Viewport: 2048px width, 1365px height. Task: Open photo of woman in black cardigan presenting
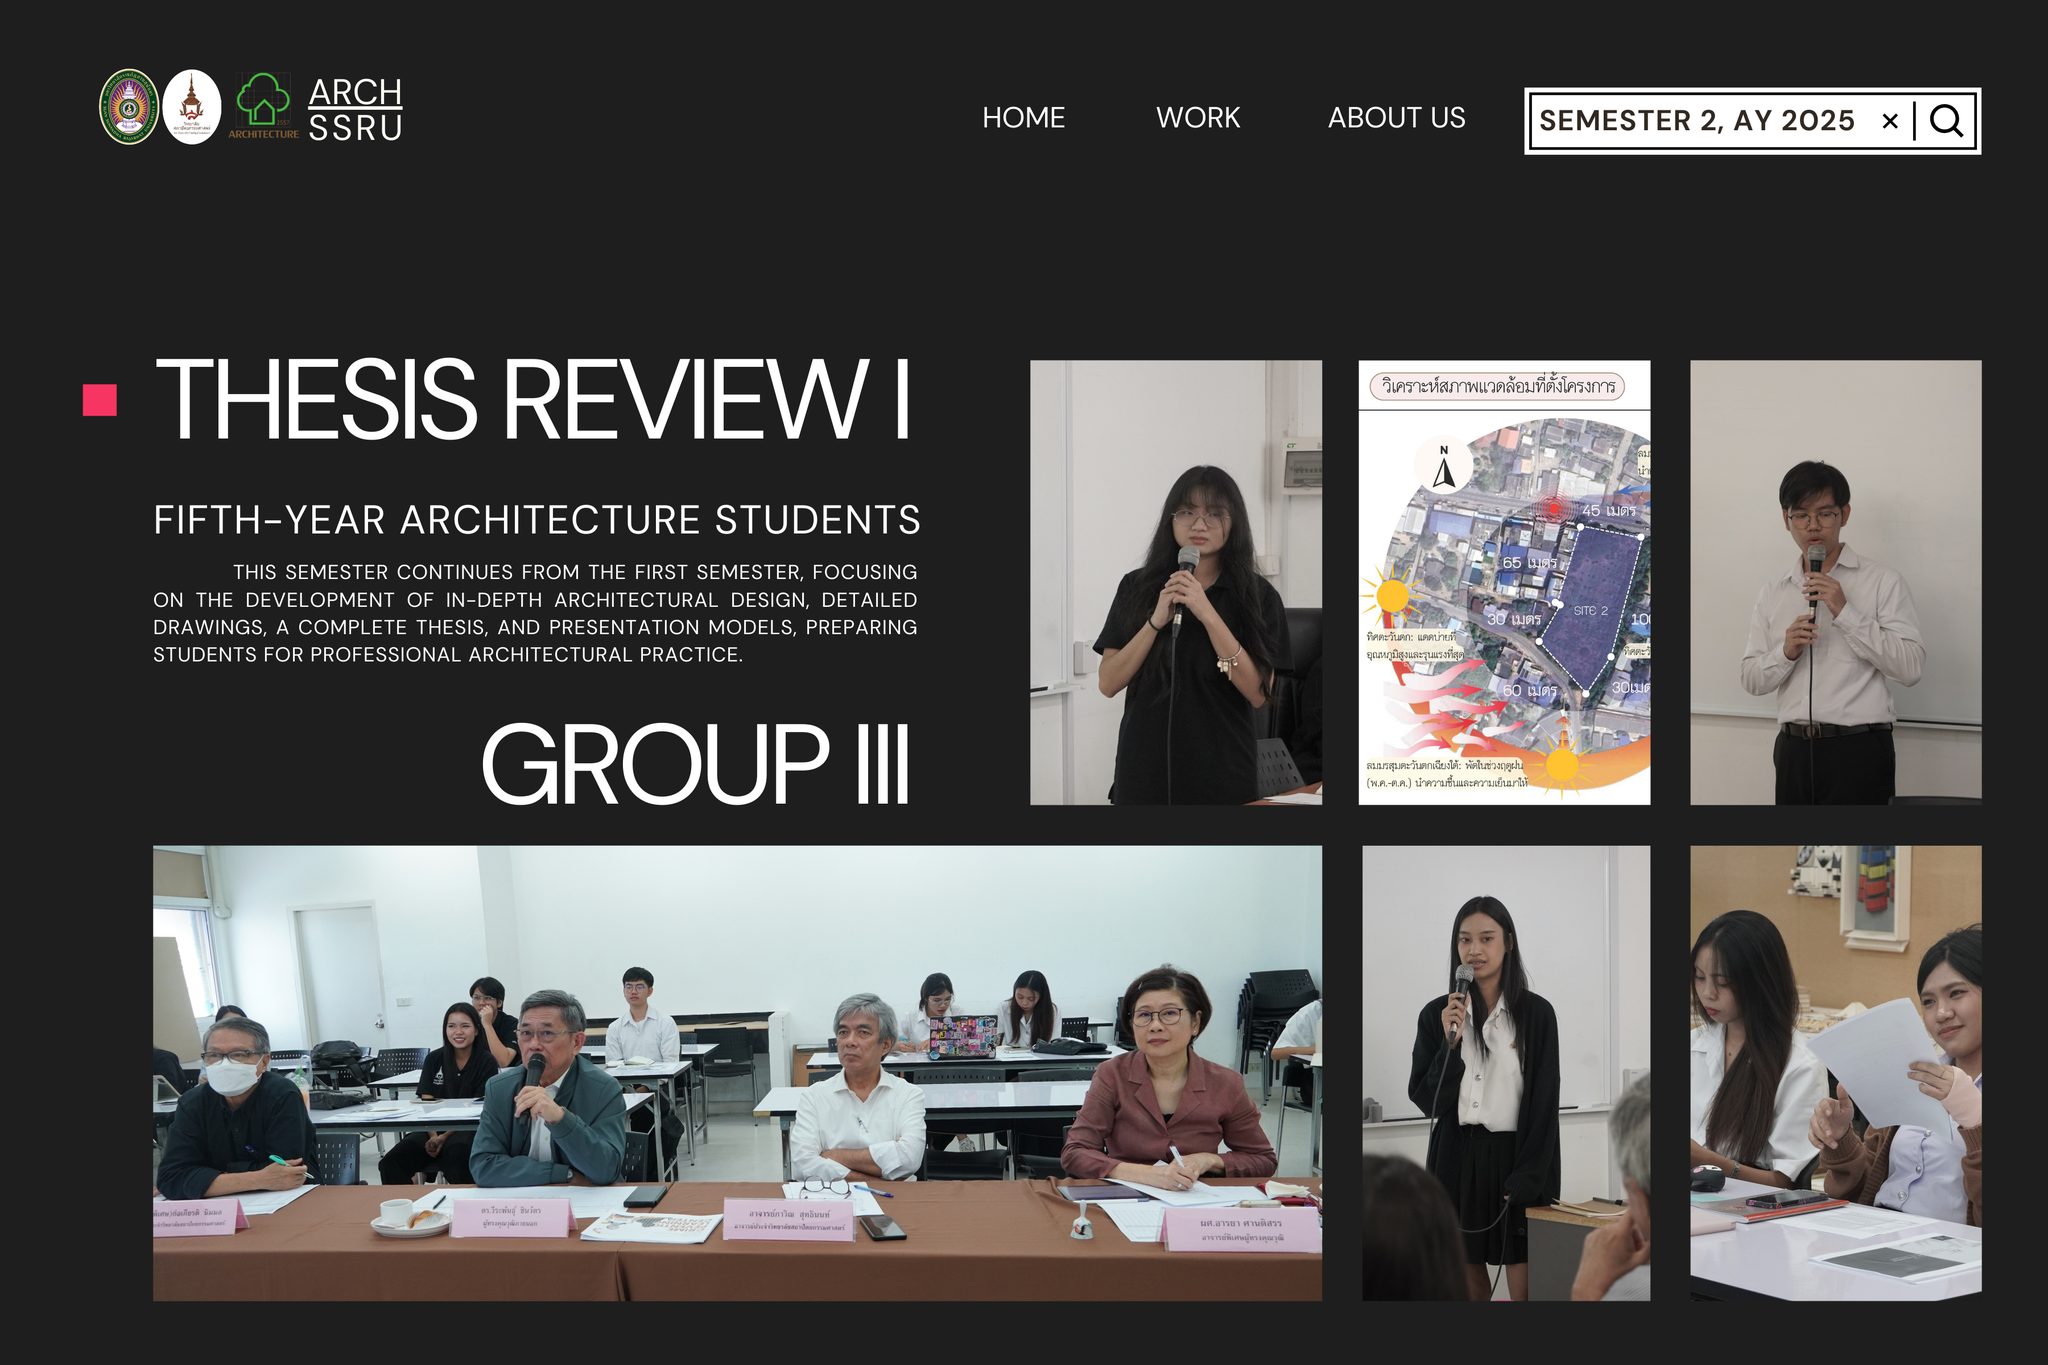pyautogui.click(x=1506, y=1073)
